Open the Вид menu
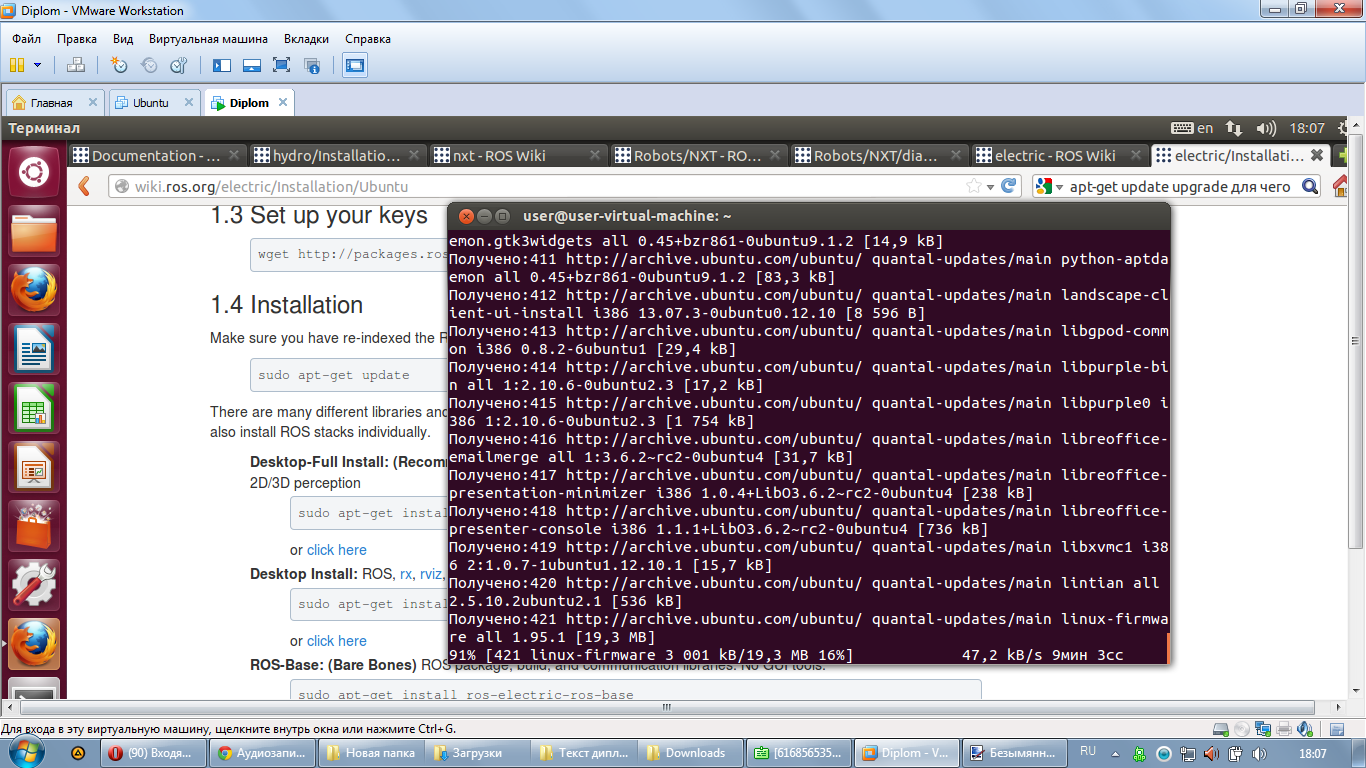Screen dimensions: 1366x768 click(x=123, y=39)
